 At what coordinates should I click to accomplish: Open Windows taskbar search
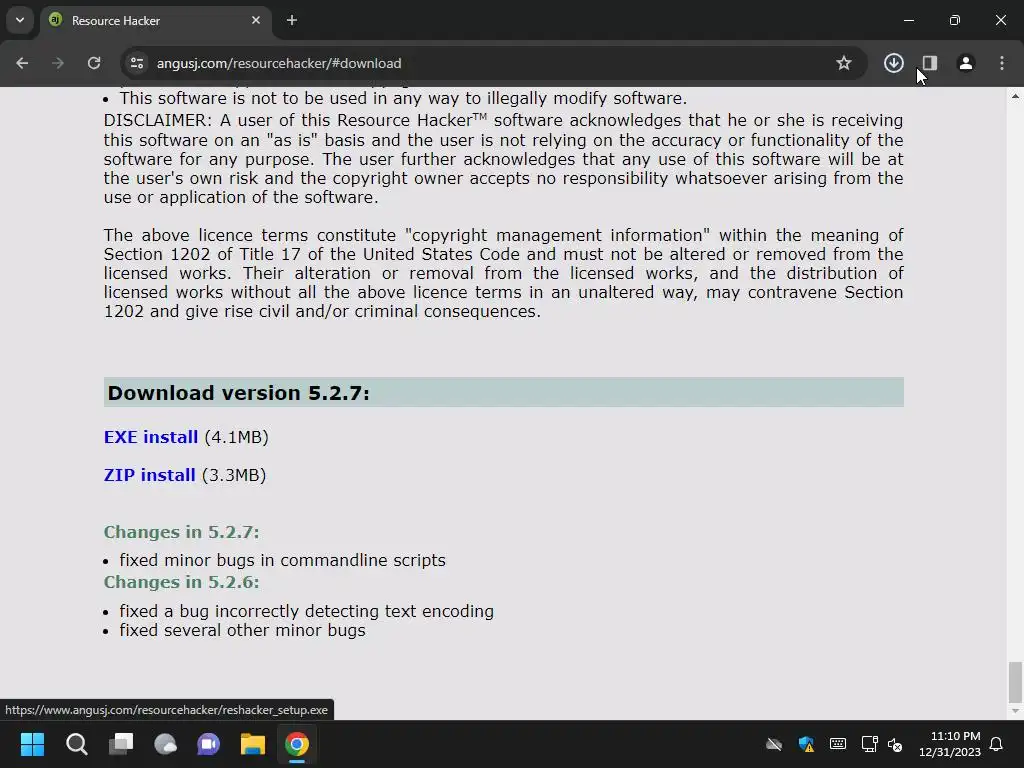[x=76, y=744]
